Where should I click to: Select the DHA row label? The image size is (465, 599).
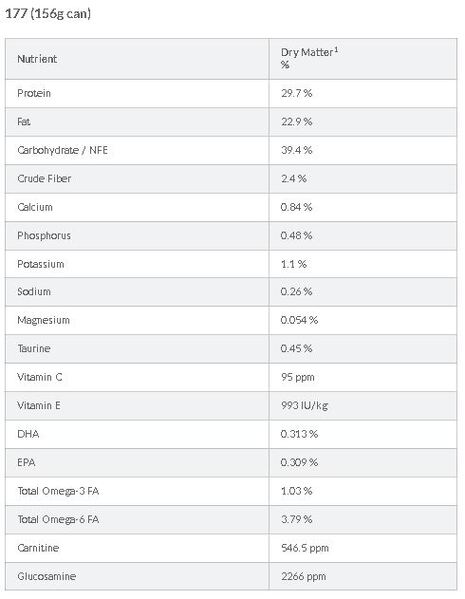pos(28,434)
